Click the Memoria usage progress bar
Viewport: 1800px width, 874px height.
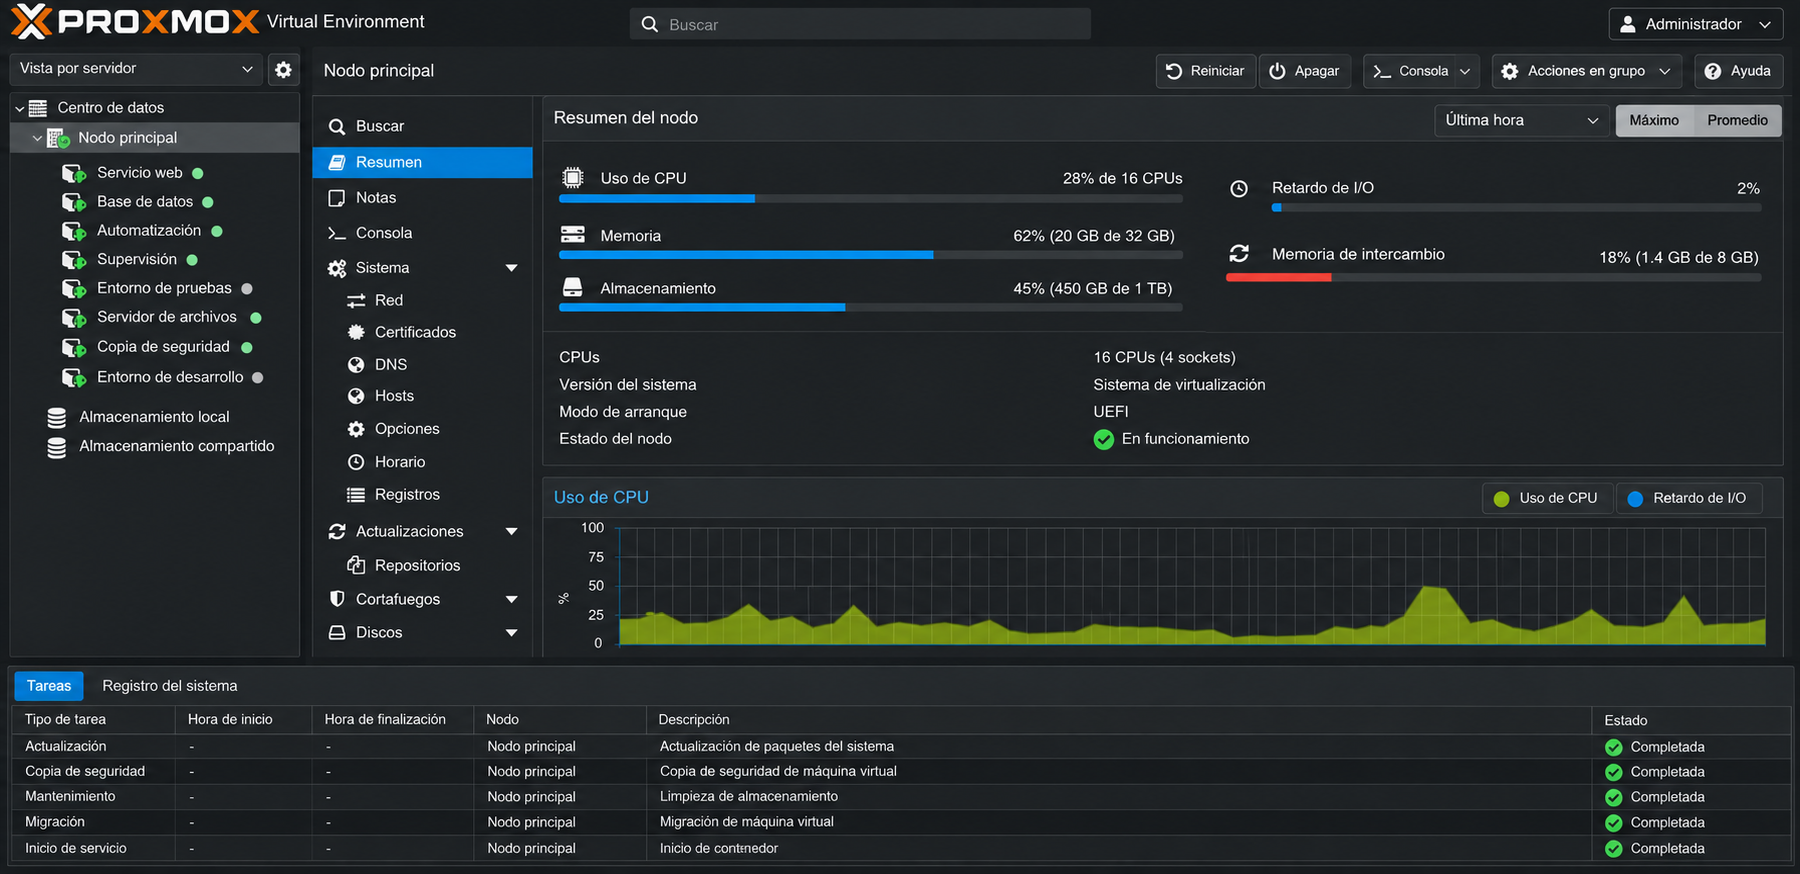870,255
